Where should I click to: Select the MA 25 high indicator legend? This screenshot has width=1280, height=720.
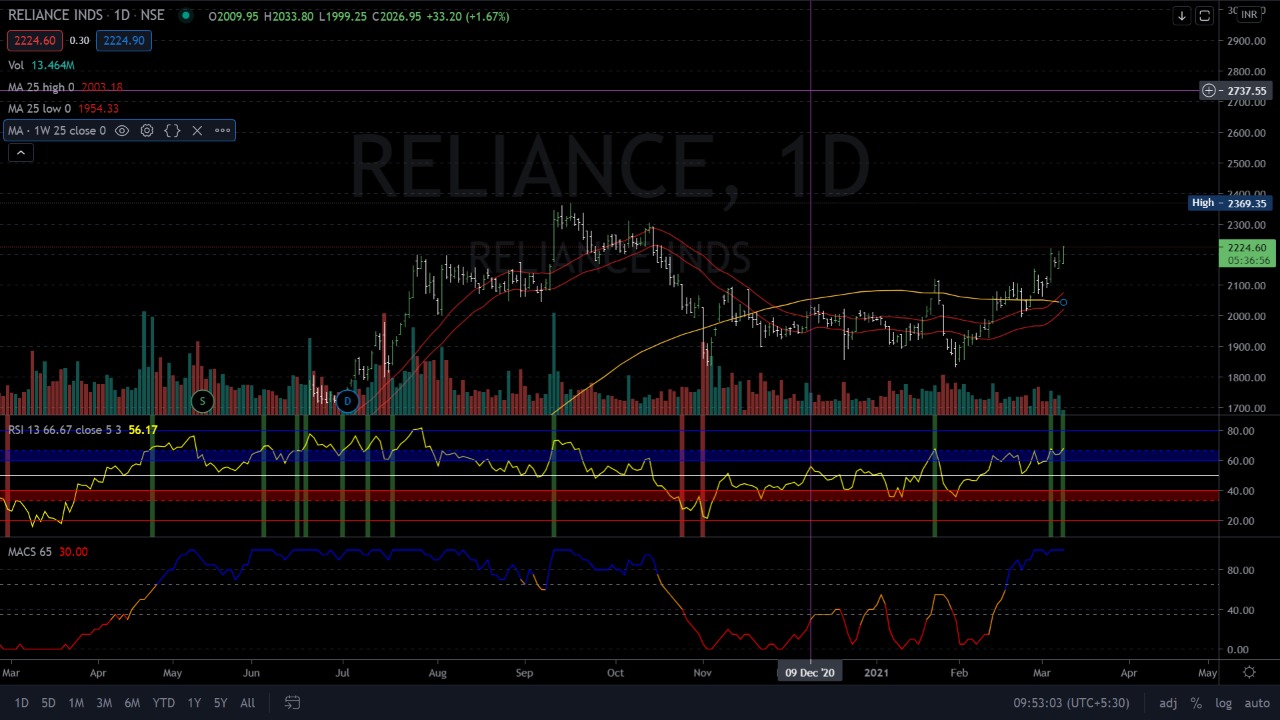pyautogui.click(x=65, y=87)
